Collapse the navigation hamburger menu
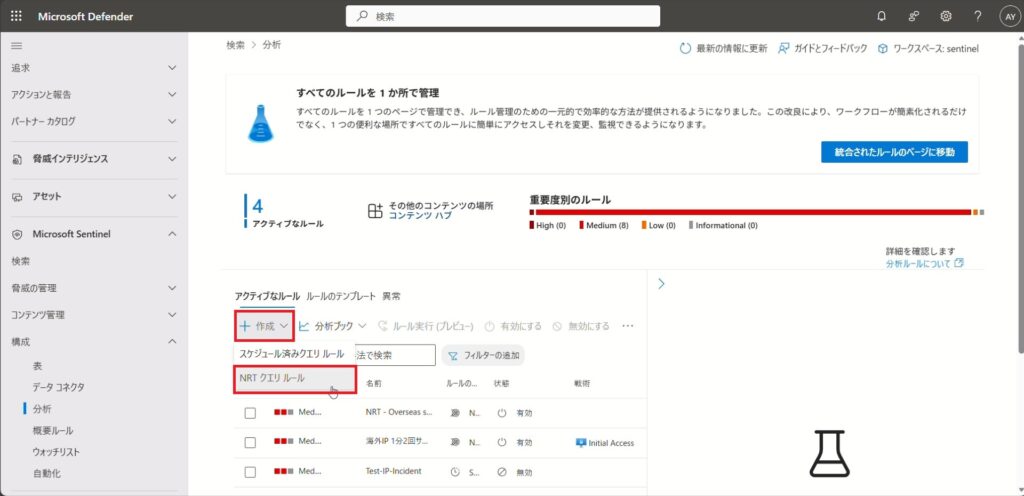This screenshot has width=1024, height=496. [16, 46]
